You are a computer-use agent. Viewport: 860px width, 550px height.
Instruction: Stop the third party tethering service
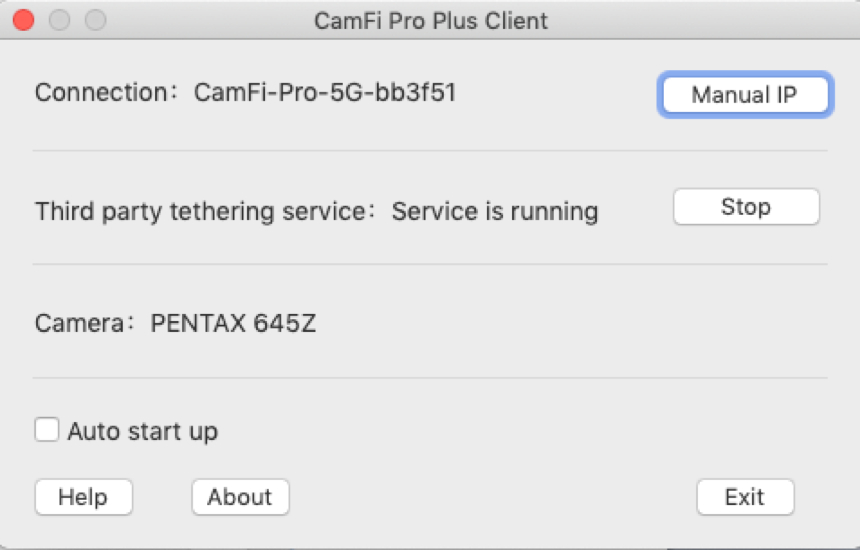(746, 207)
